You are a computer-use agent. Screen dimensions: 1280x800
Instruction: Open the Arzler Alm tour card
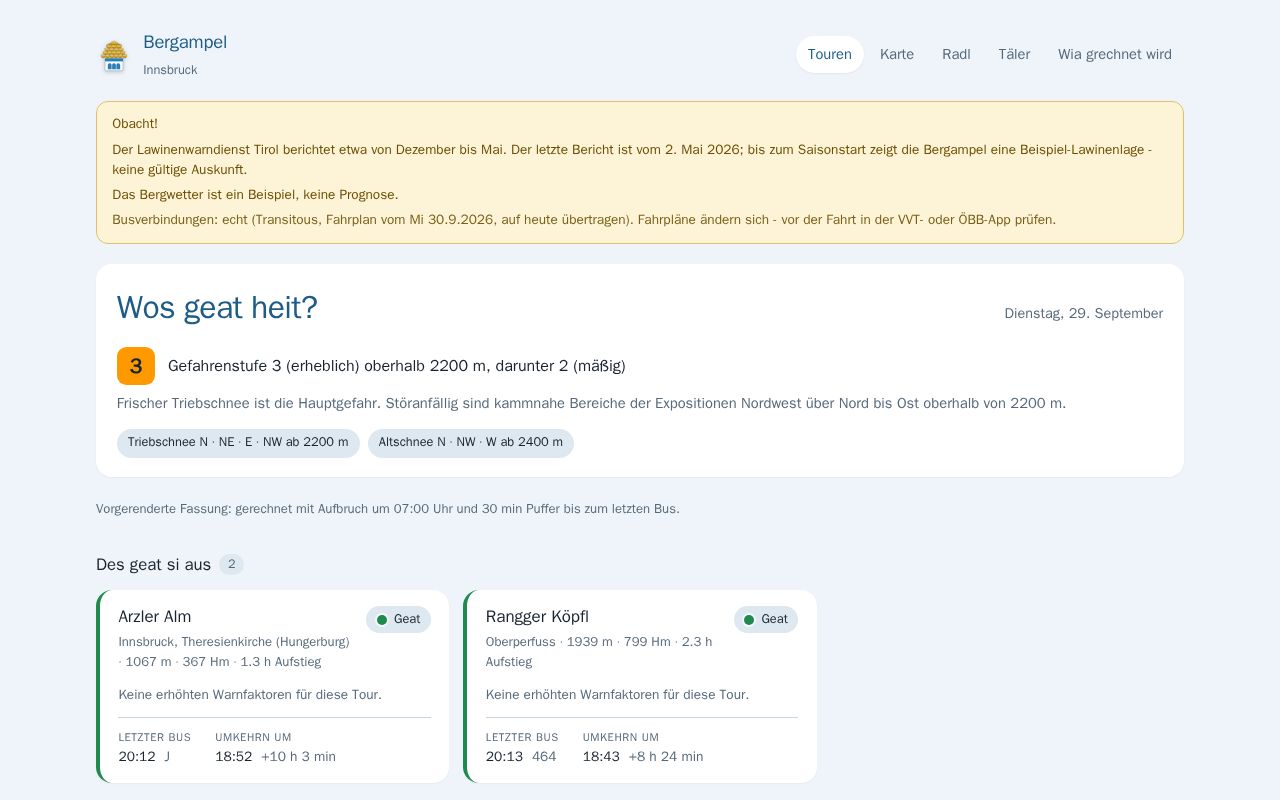[273, 686]
